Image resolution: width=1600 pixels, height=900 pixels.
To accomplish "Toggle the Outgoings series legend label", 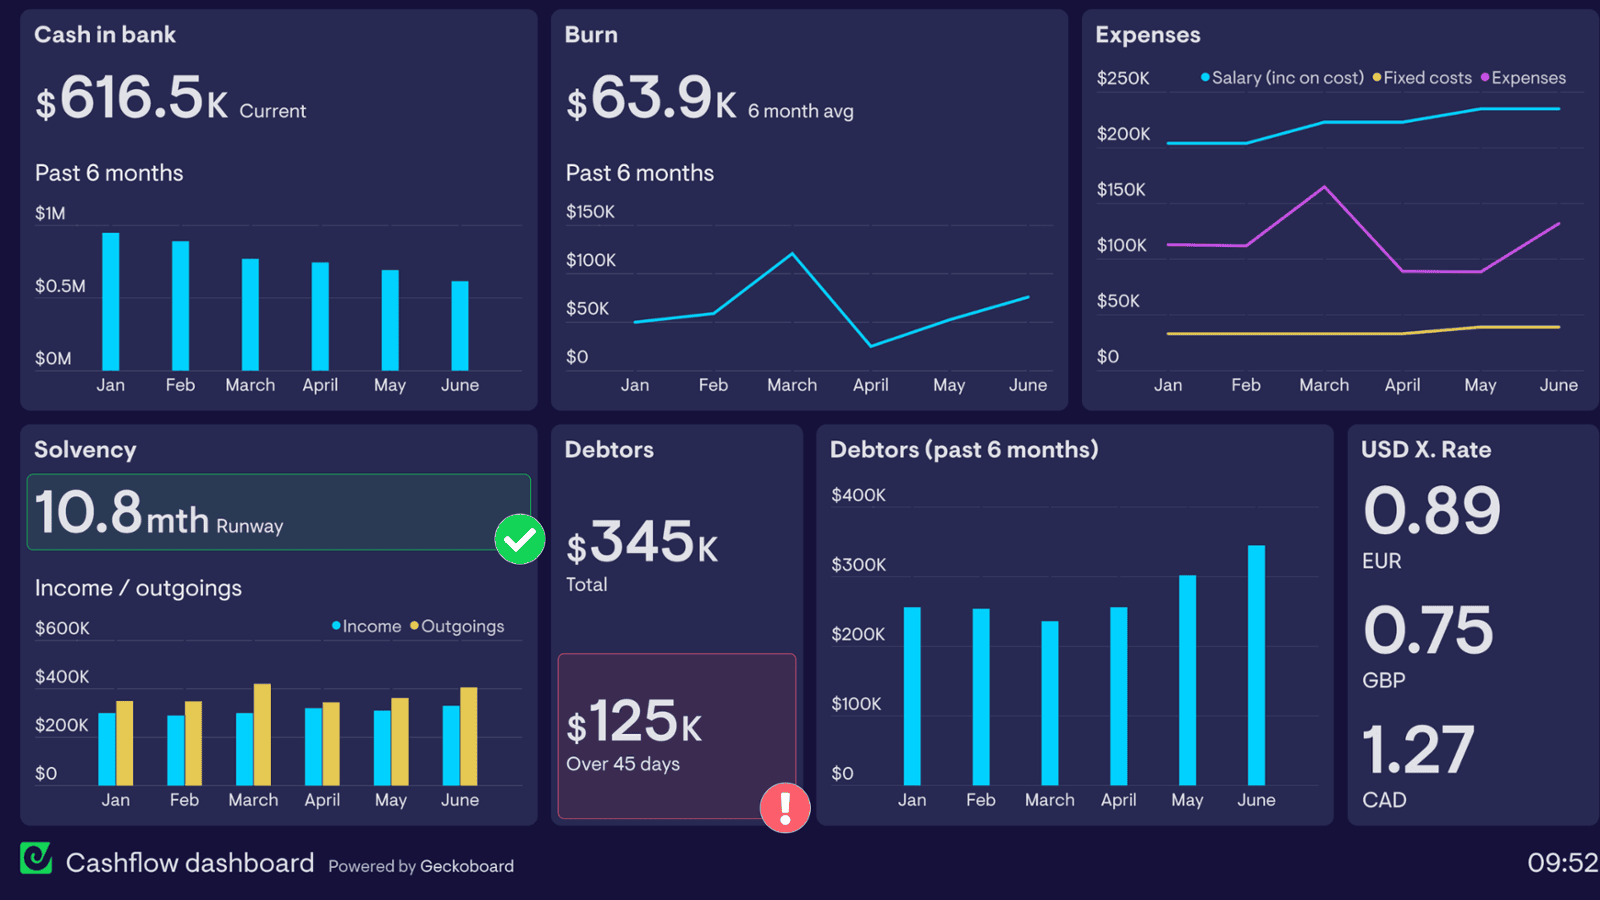I will pos(462,626).
